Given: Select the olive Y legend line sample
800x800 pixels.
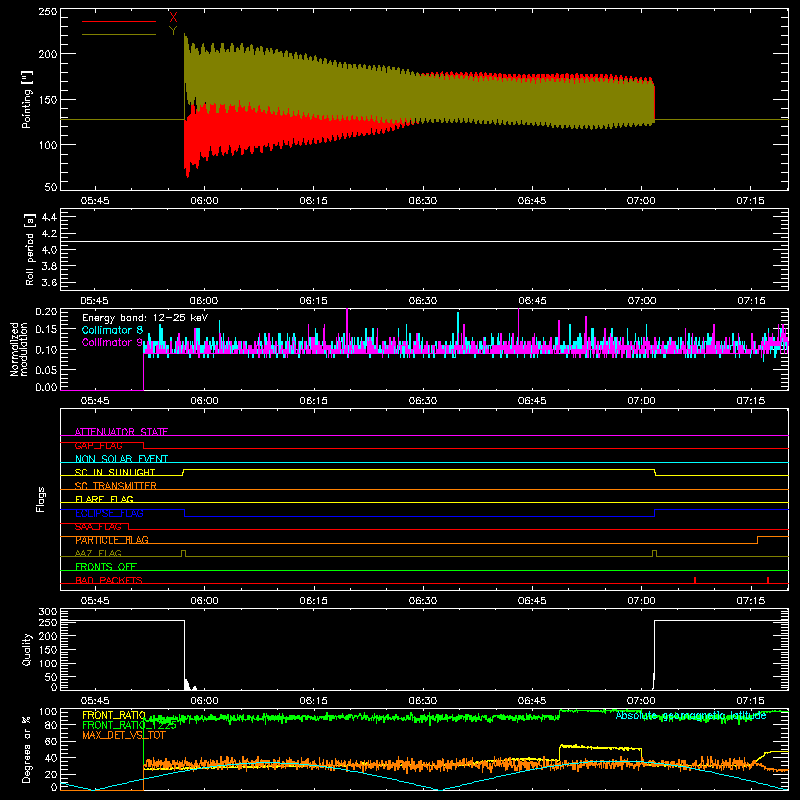Looking at the screenshot, I should pos(119,35).
